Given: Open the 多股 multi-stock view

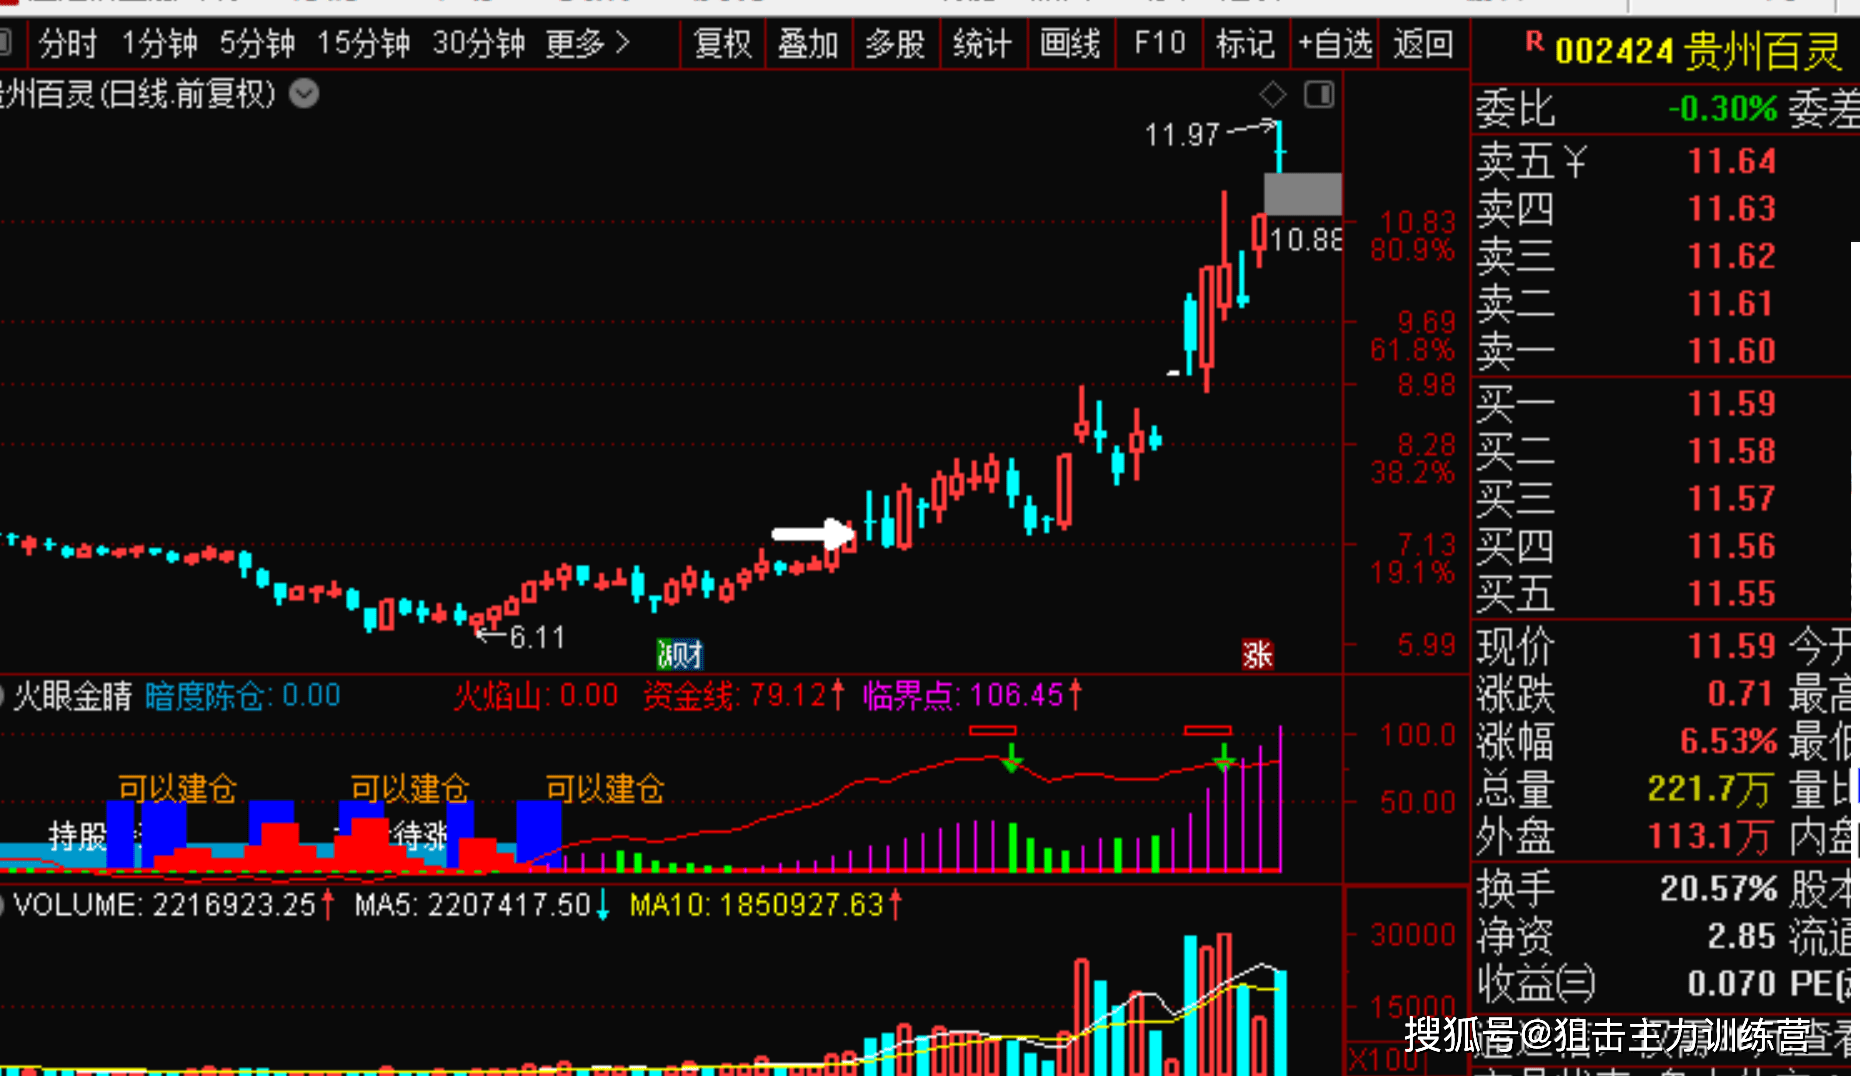Looking at the screenshot, I should (895, 44).
